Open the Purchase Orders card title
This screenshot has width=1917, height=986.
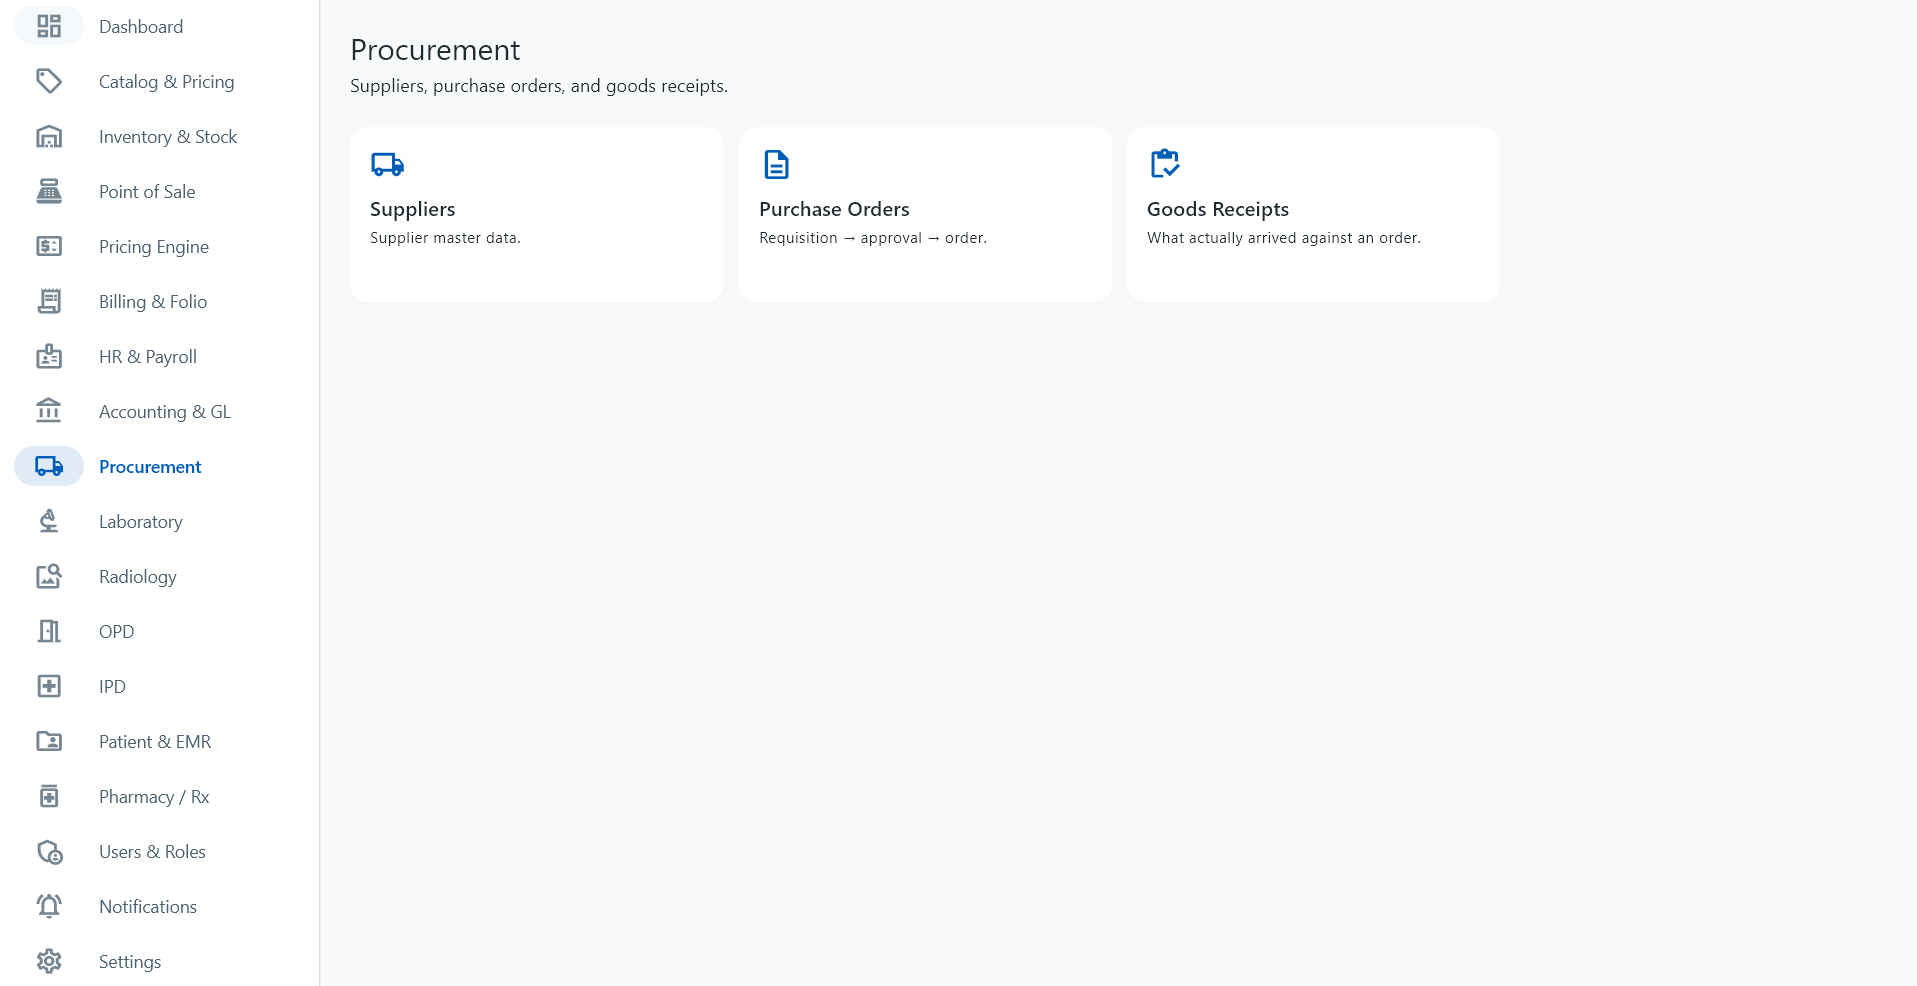coord(834,209)
